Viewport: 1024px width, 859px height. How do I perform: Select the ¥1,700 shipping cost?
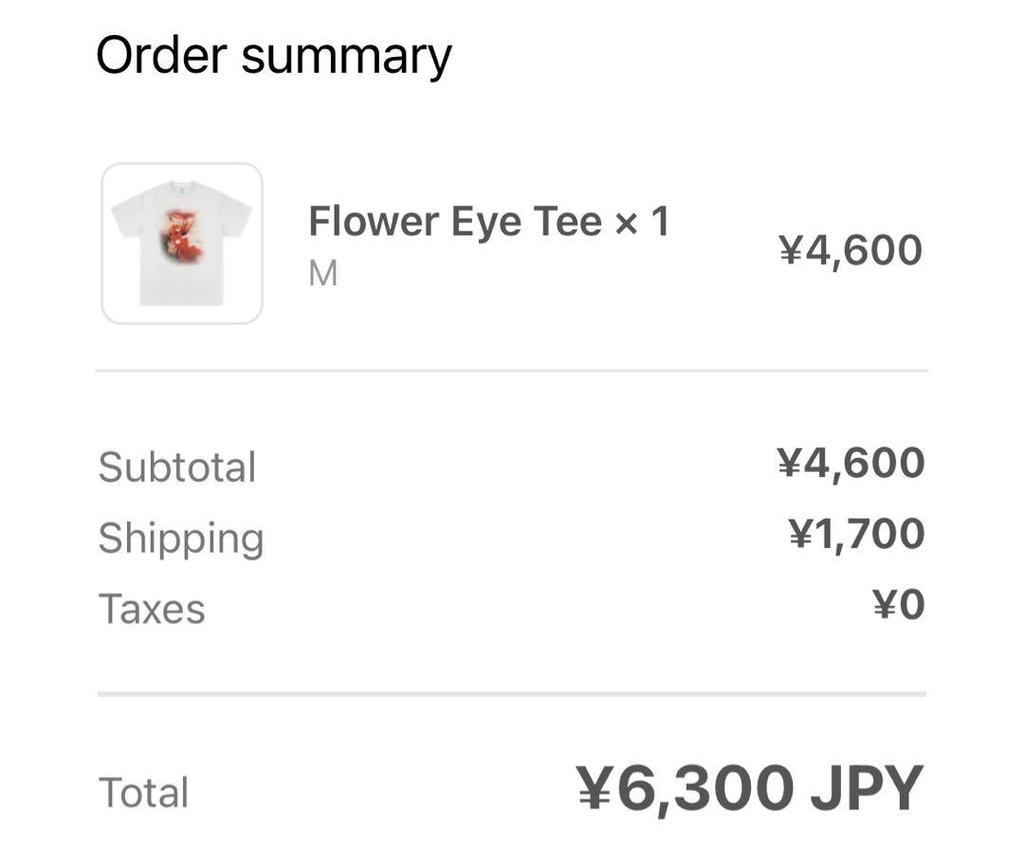point(856,534)
